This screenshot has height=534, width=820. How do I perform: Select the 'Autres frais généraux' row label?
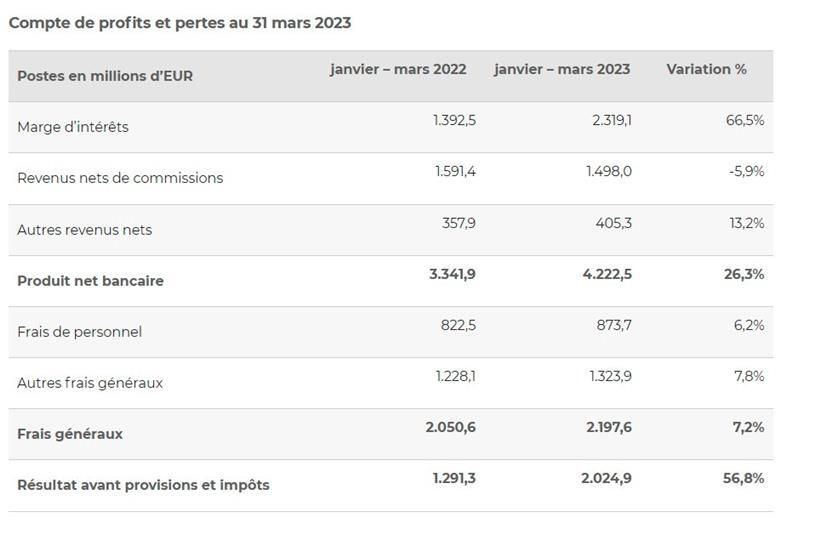(90, 383)
